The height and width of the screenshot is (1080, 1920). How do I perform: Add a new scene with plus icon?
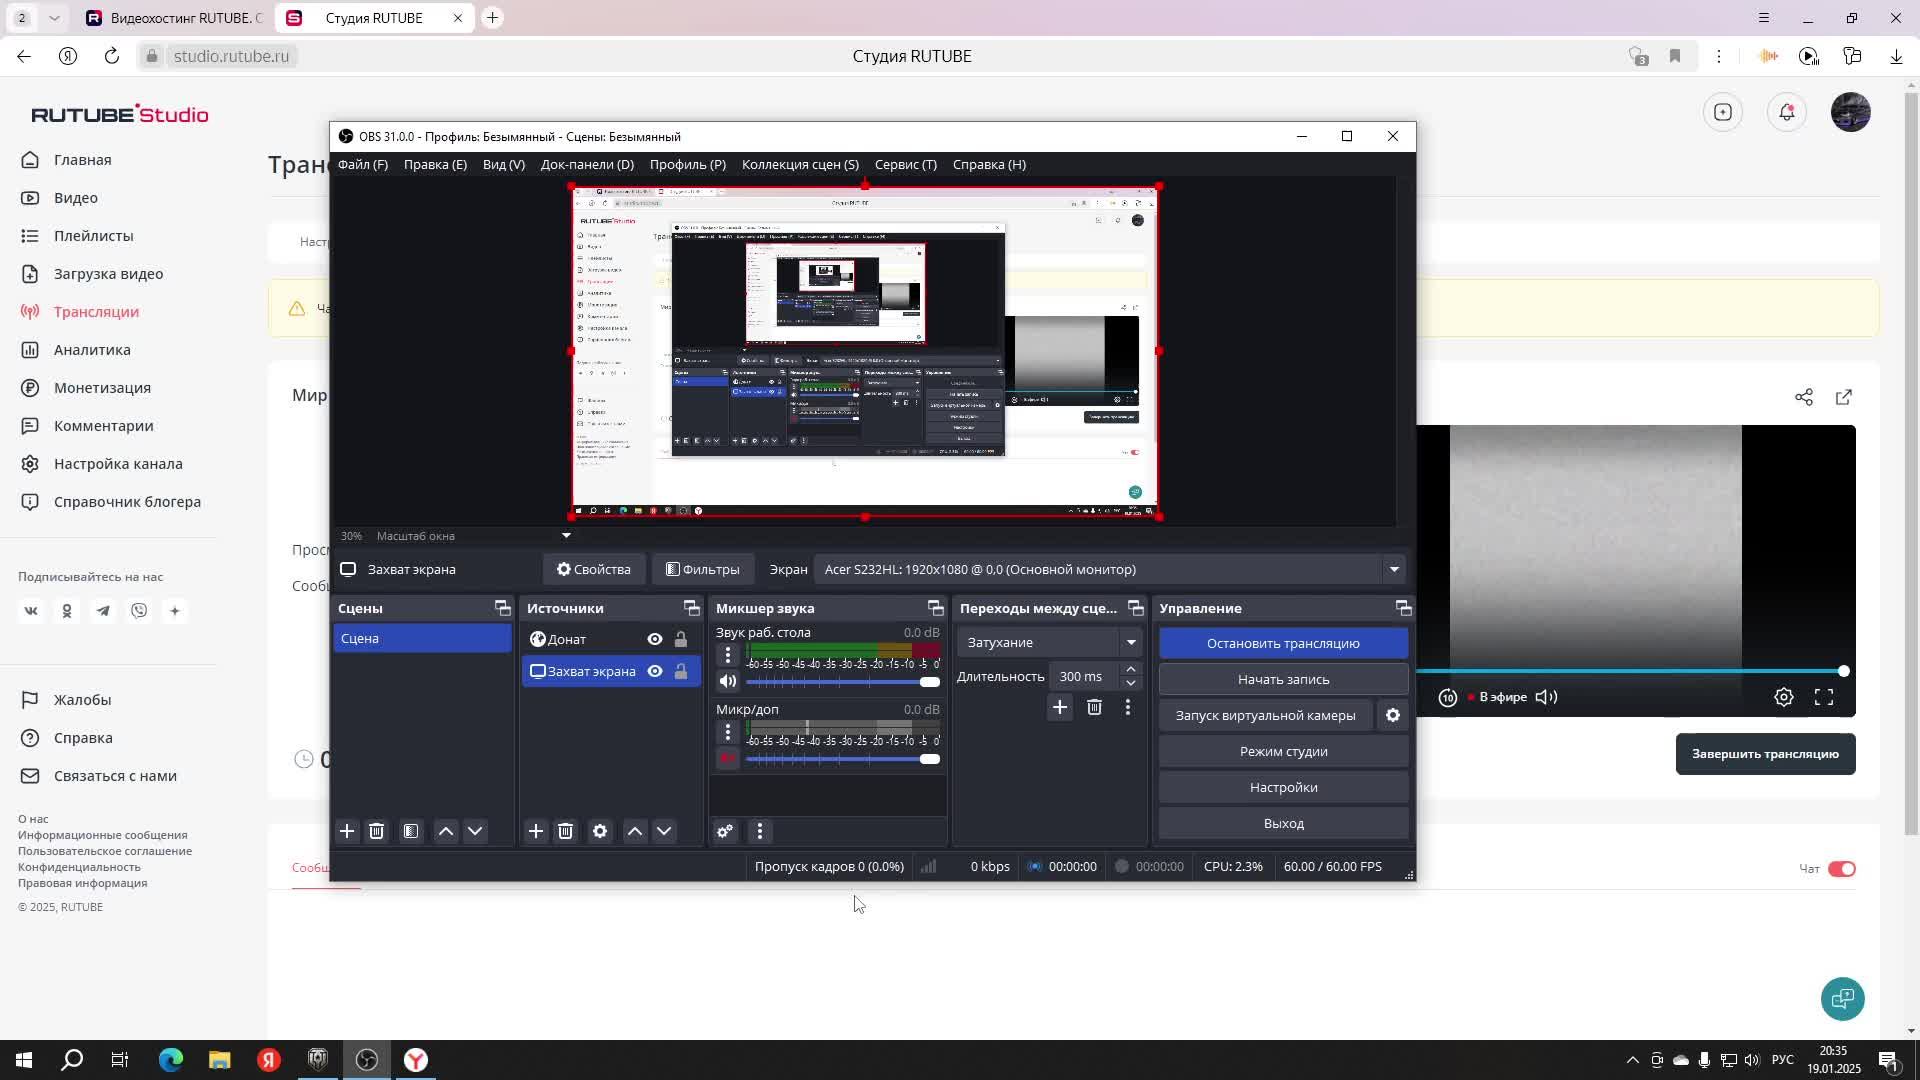click(347, 831)
